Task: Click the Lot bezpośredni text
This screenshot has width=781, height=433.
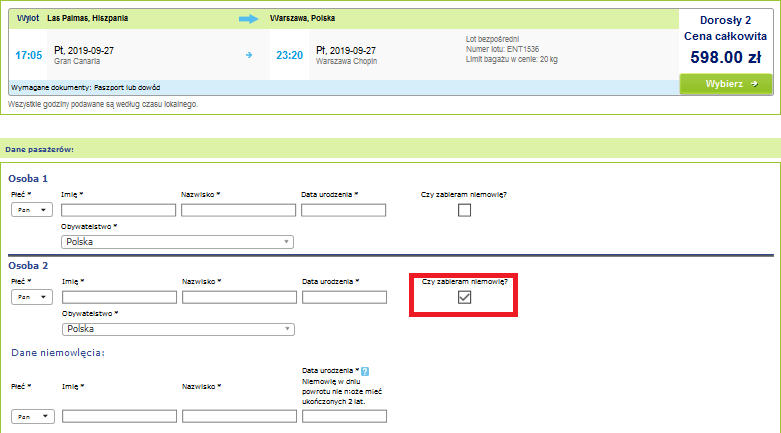Action: point(492,39)
